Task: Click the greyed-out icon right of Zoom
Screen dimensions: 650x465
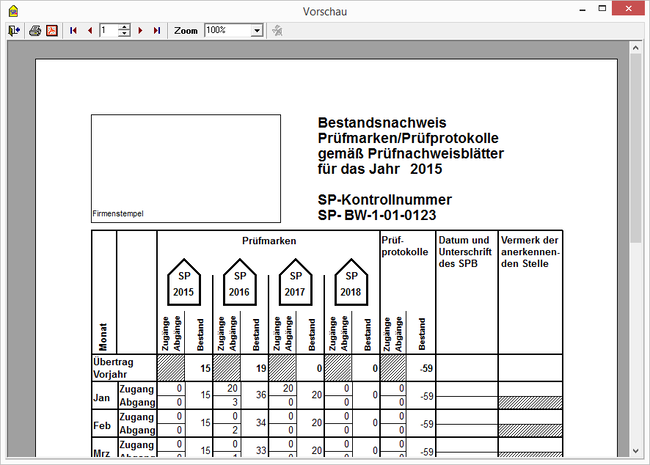Action: coord(277,31)
